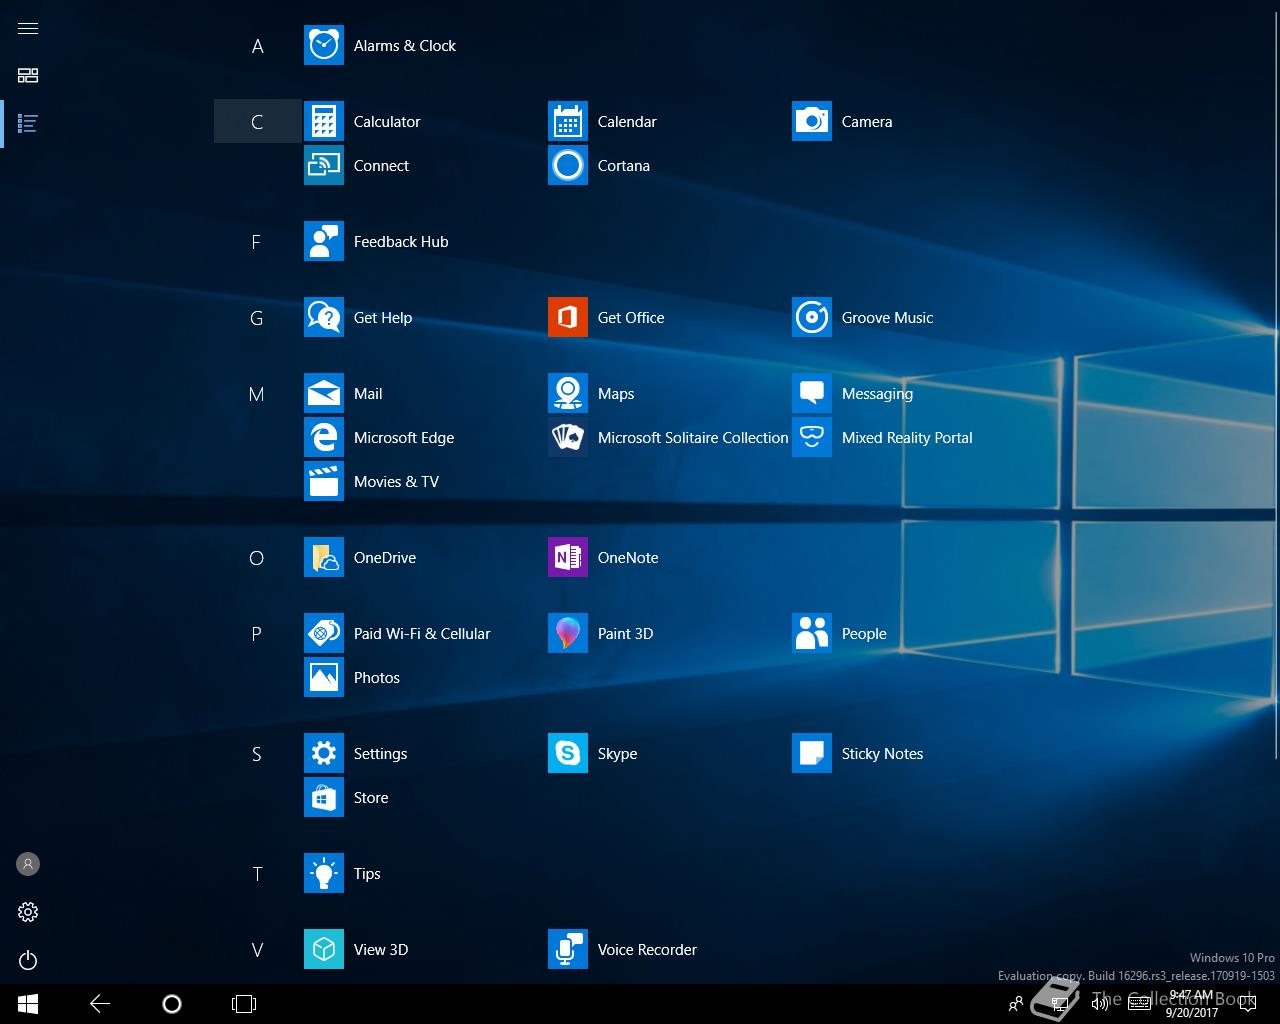Open Task View on the taskbar
Screen dimensions: 1280x1024
click(x=244, y=1004)
